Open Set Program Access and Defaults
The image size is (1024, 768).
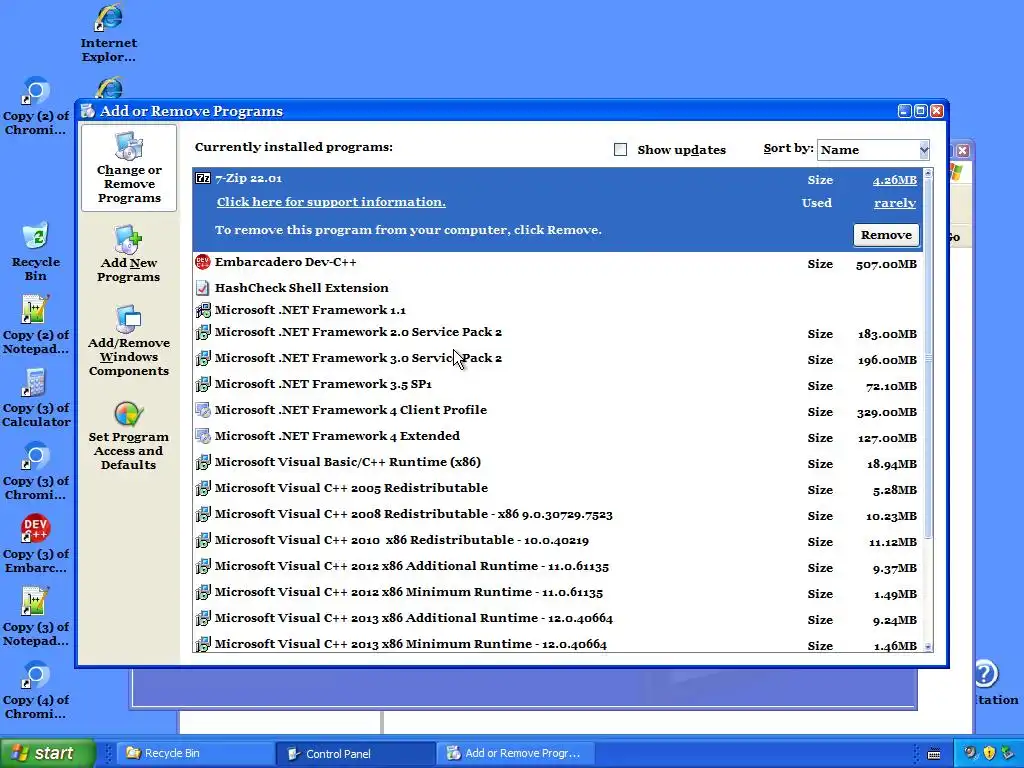pyautogui.click(x=129, y=436)
